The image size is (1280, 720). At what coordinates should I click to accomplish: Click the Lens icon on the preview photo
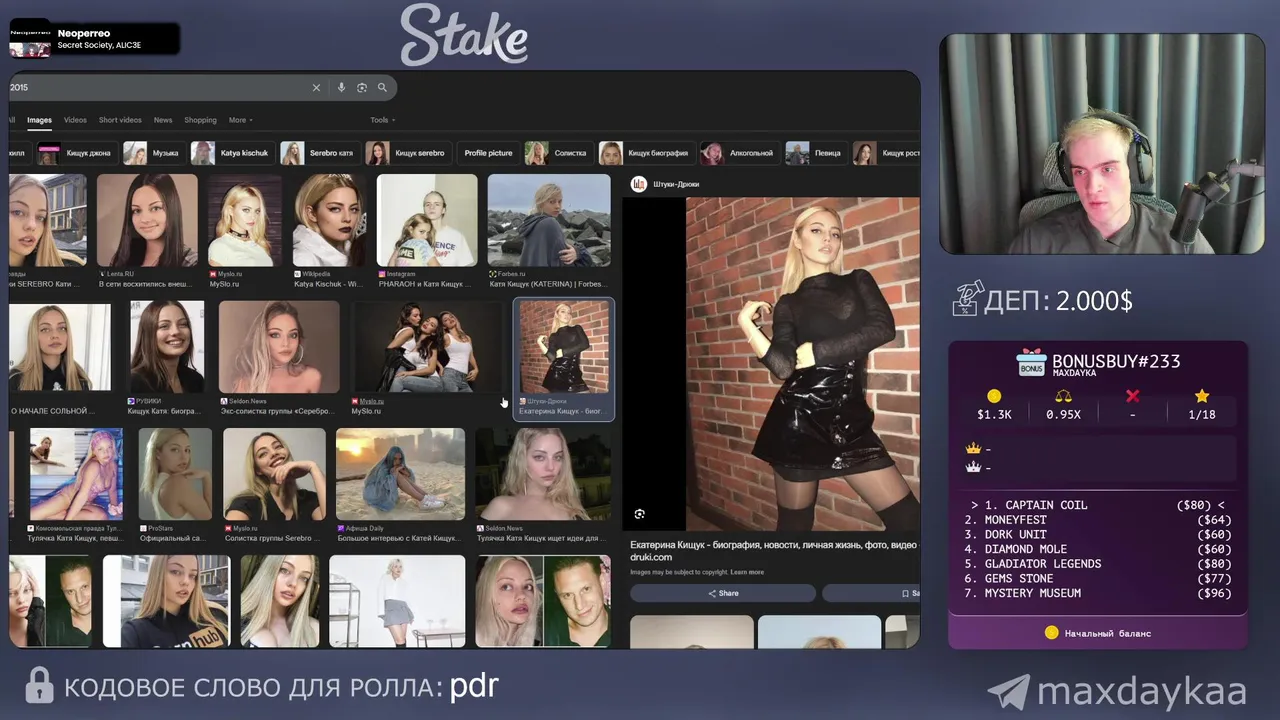[640, 514]
